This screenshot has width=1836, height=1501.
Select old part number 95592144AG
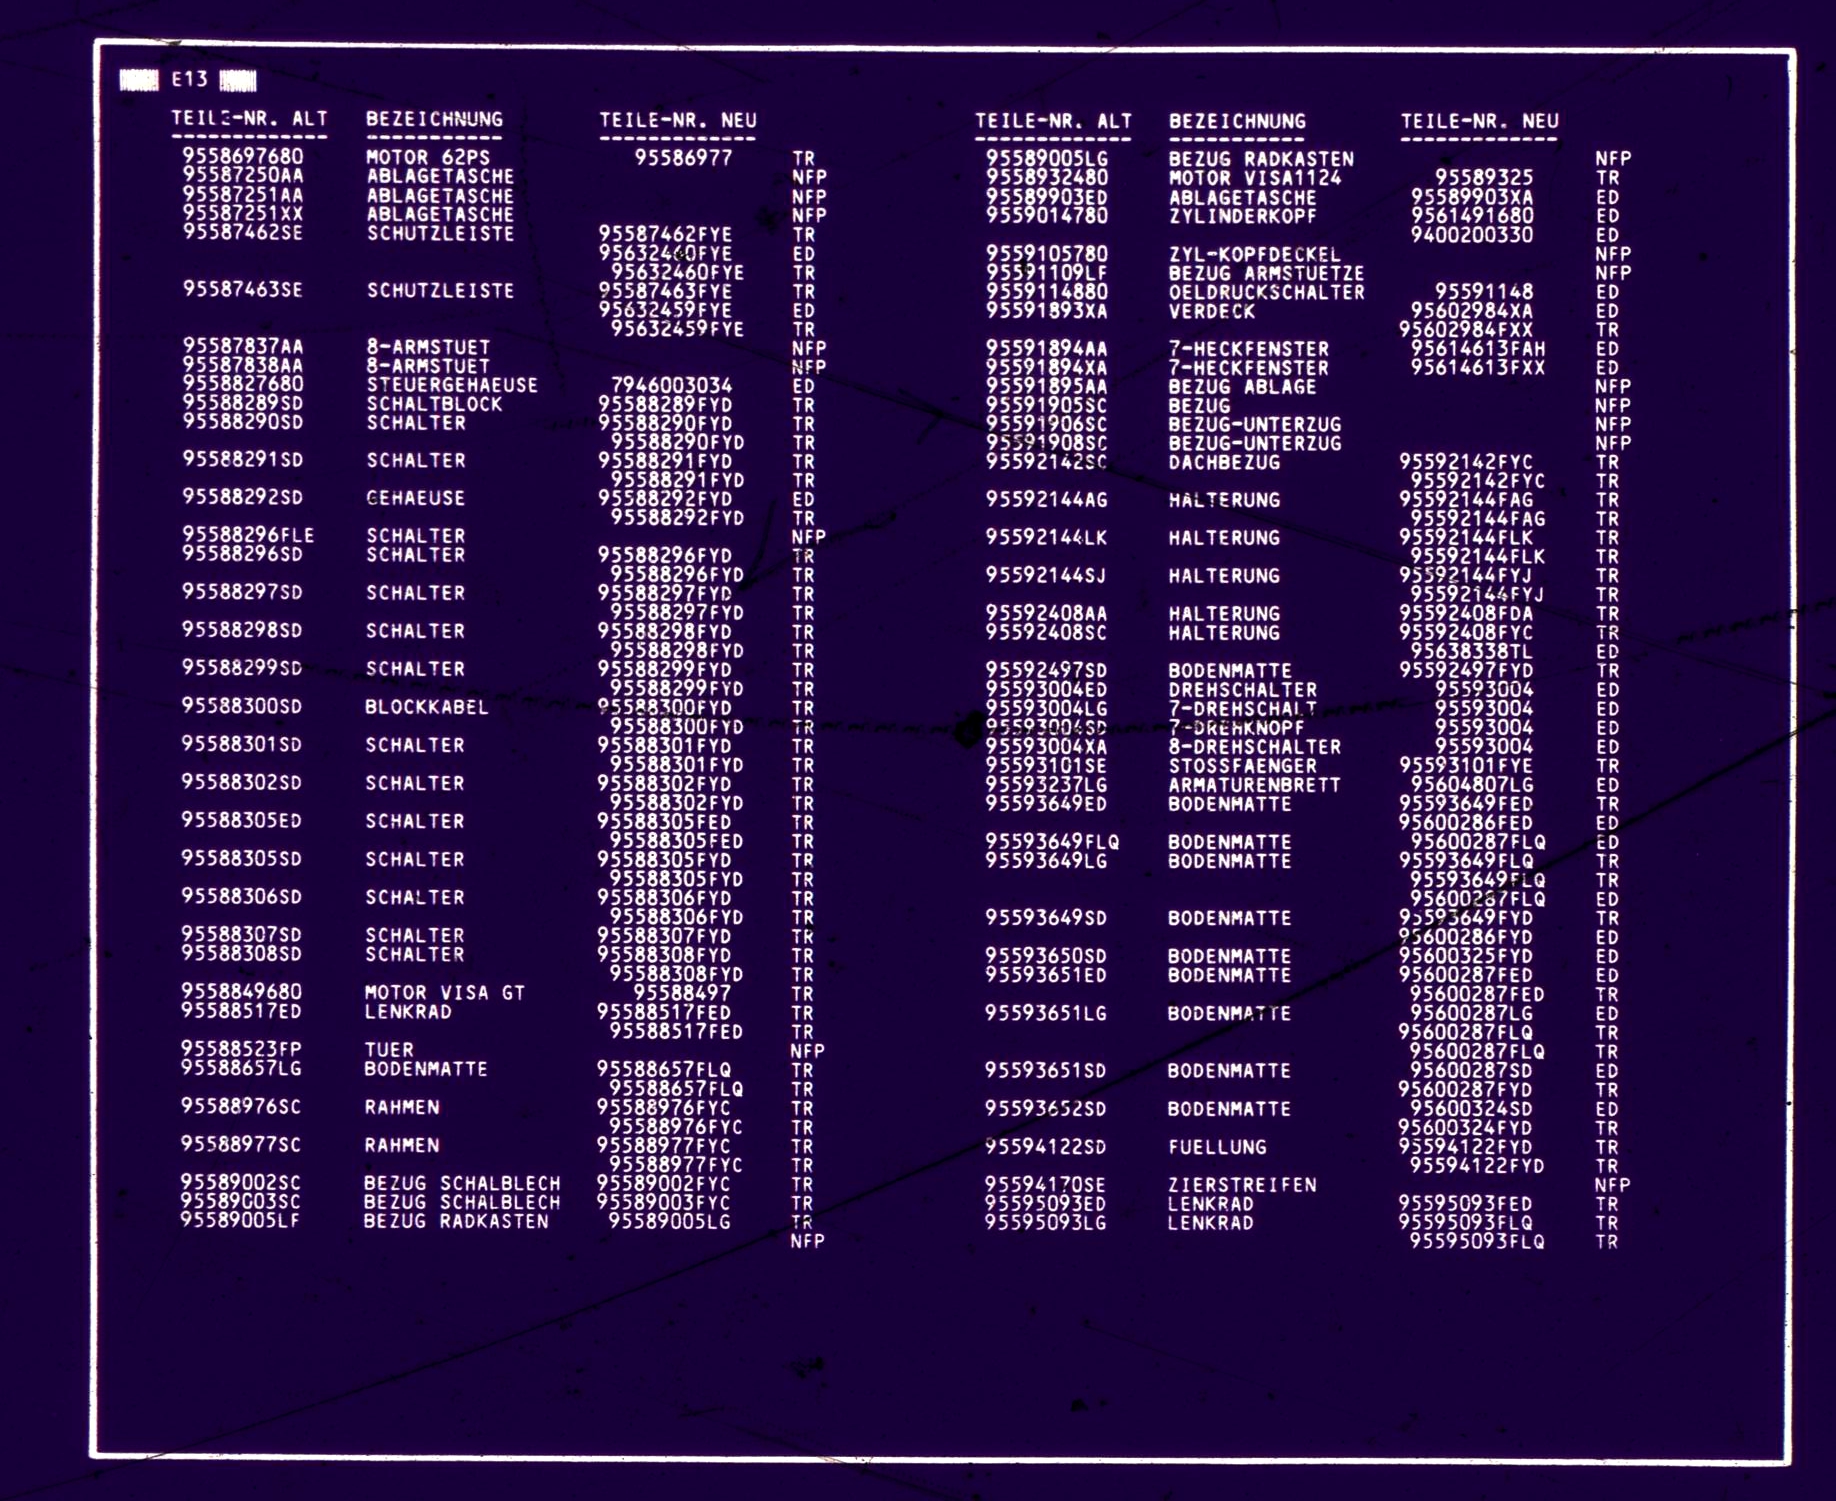point(1046,499)
